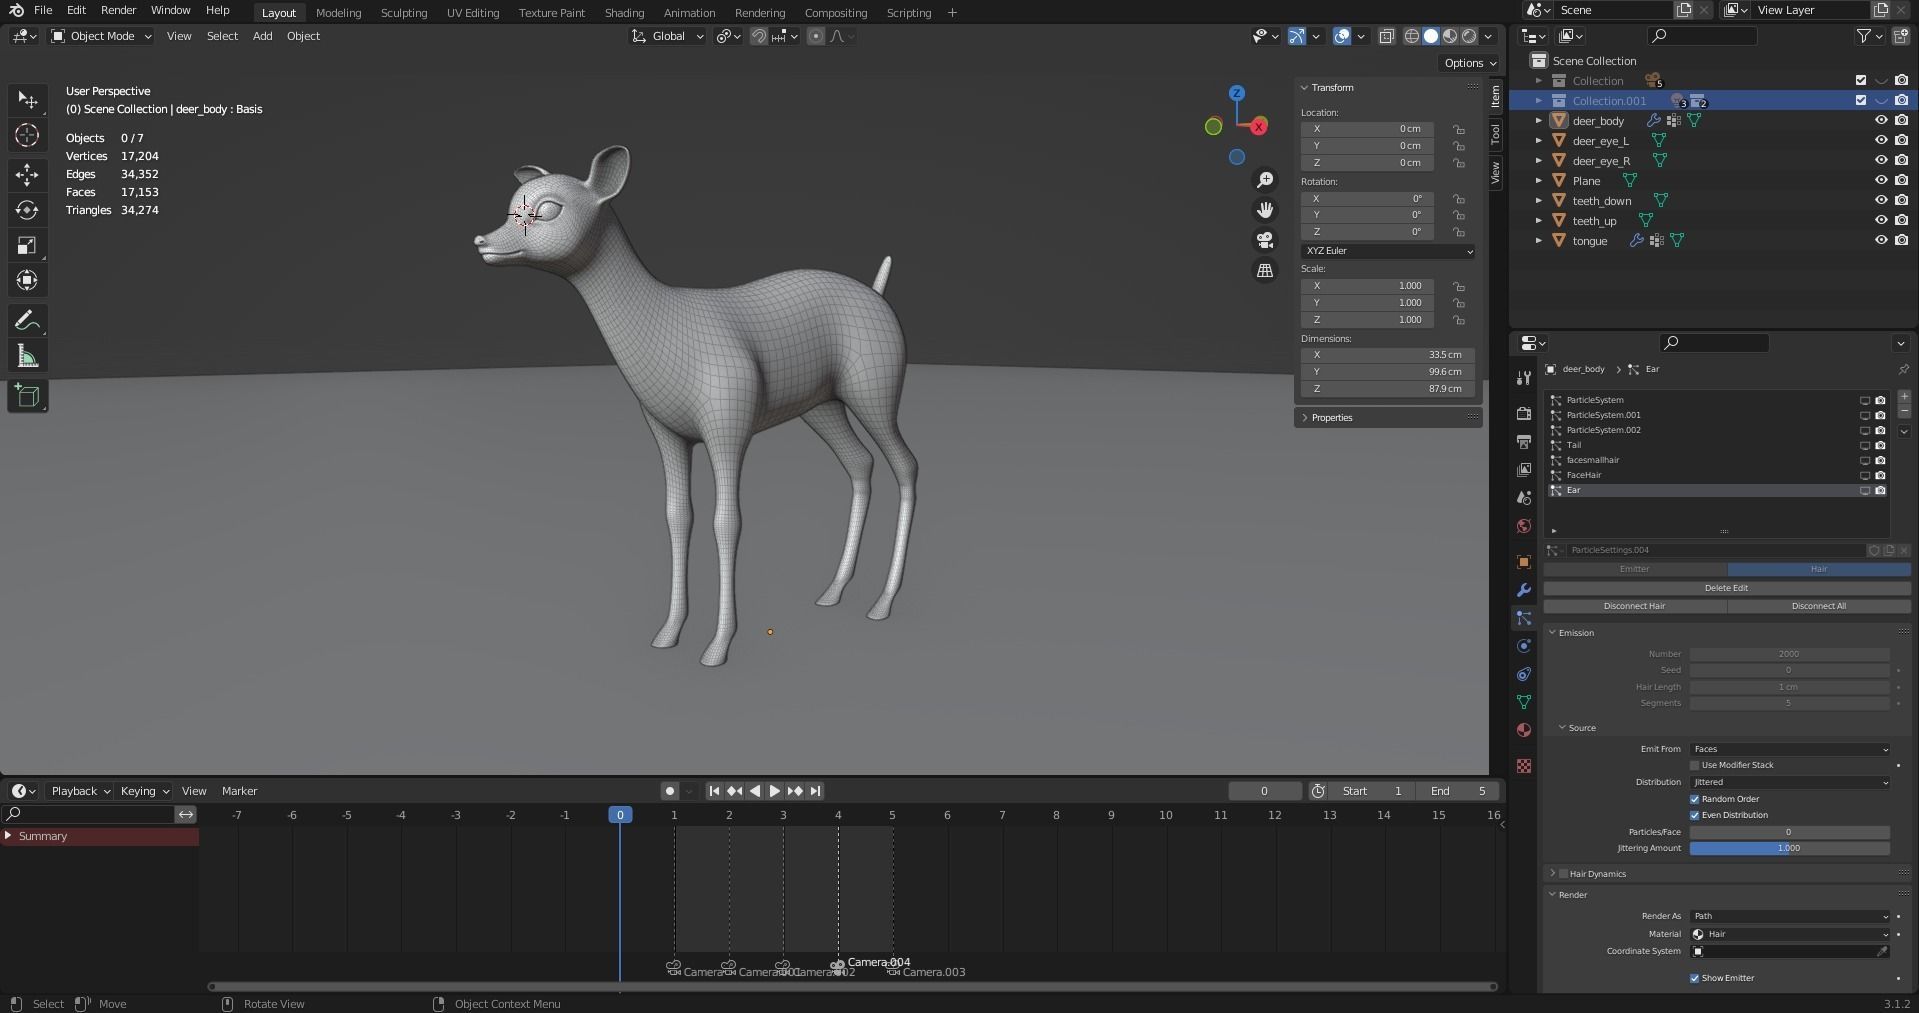Image resolution: width=1919 pixels, height=1013 pixels.
Task: Select the FaceHair particle system
Action: 1718,475
